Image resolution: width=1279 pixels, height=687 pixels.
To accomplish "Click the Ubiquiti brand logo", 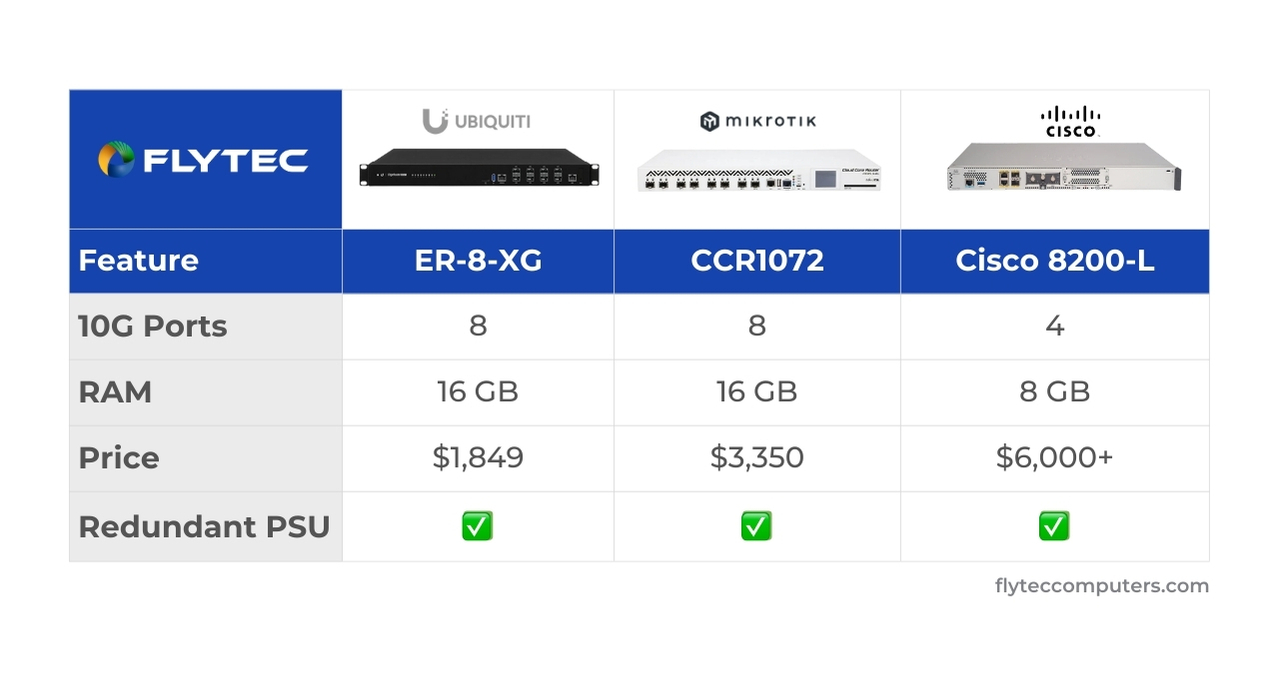I will click(476, 122).
